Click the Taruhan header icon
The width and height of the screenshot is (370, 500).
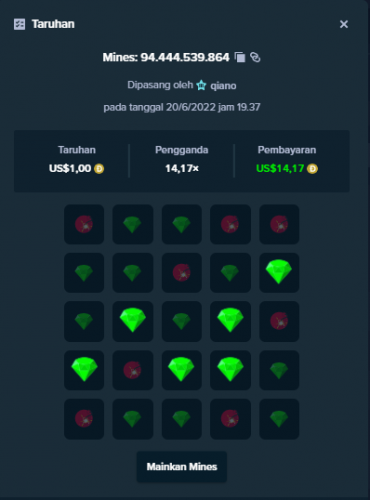coord(19,24)
